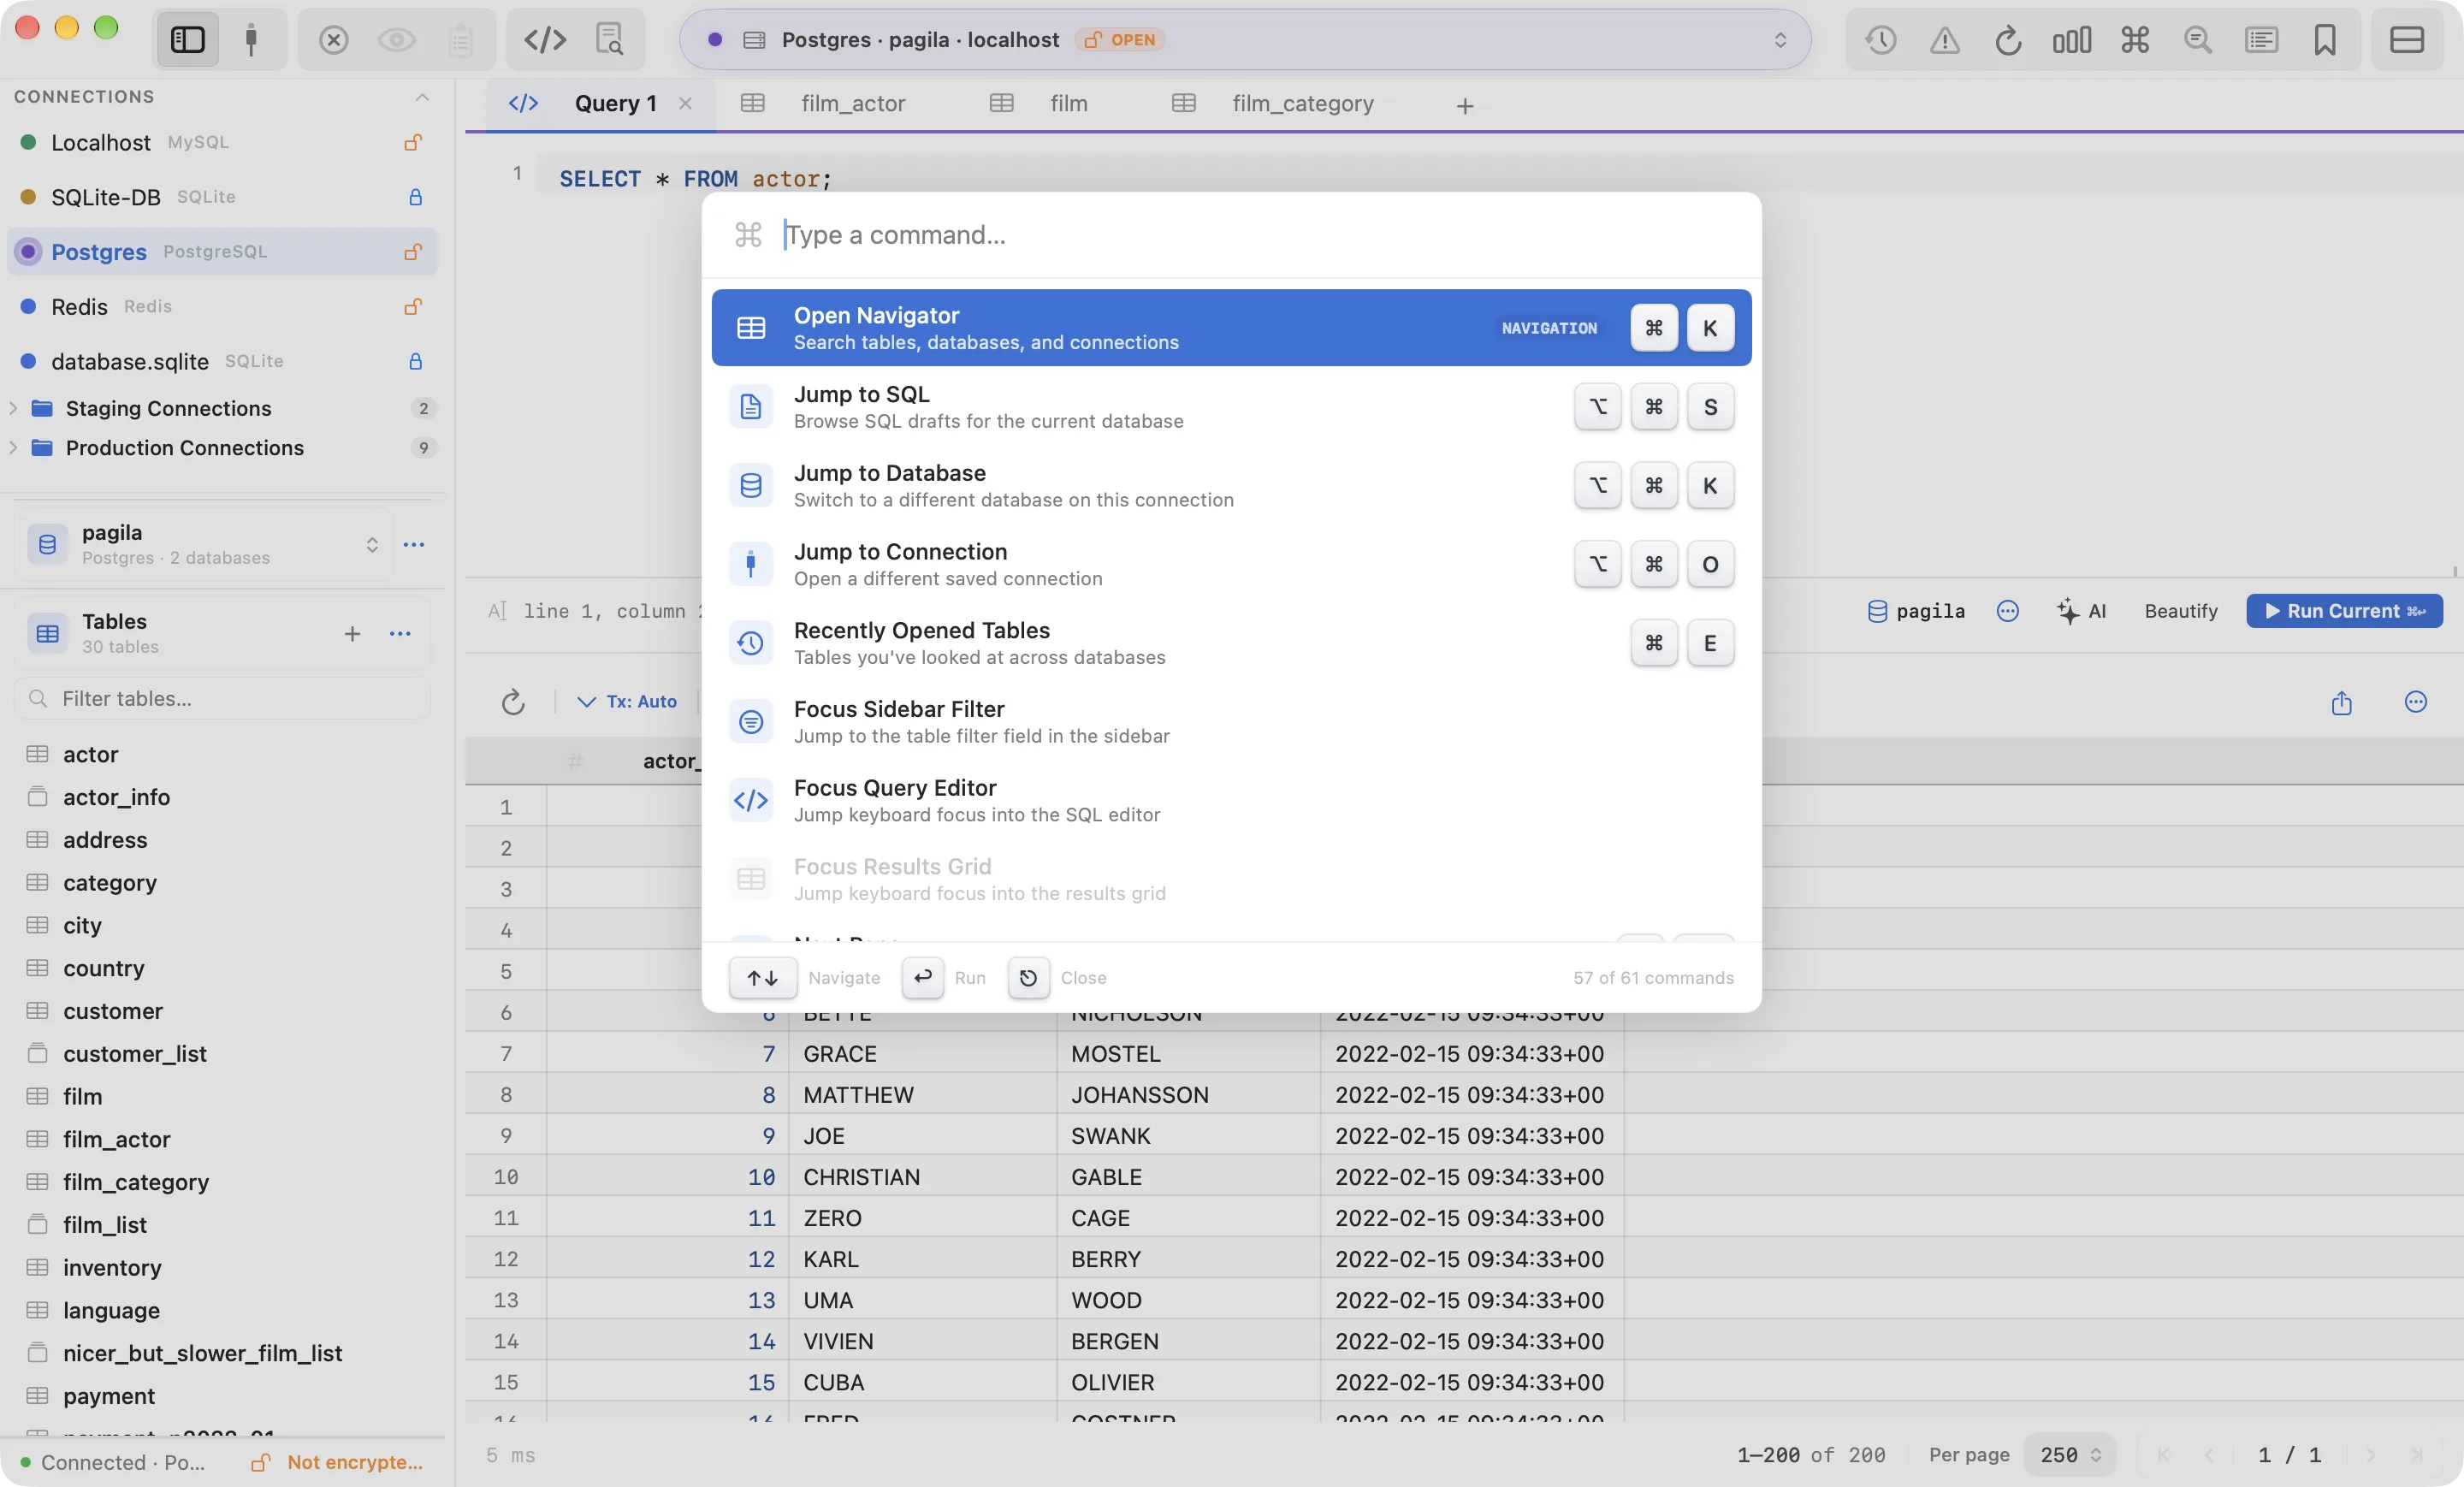Select the Jump to Connection command
This screenshot has width=2464, height=1487.
1231,564
